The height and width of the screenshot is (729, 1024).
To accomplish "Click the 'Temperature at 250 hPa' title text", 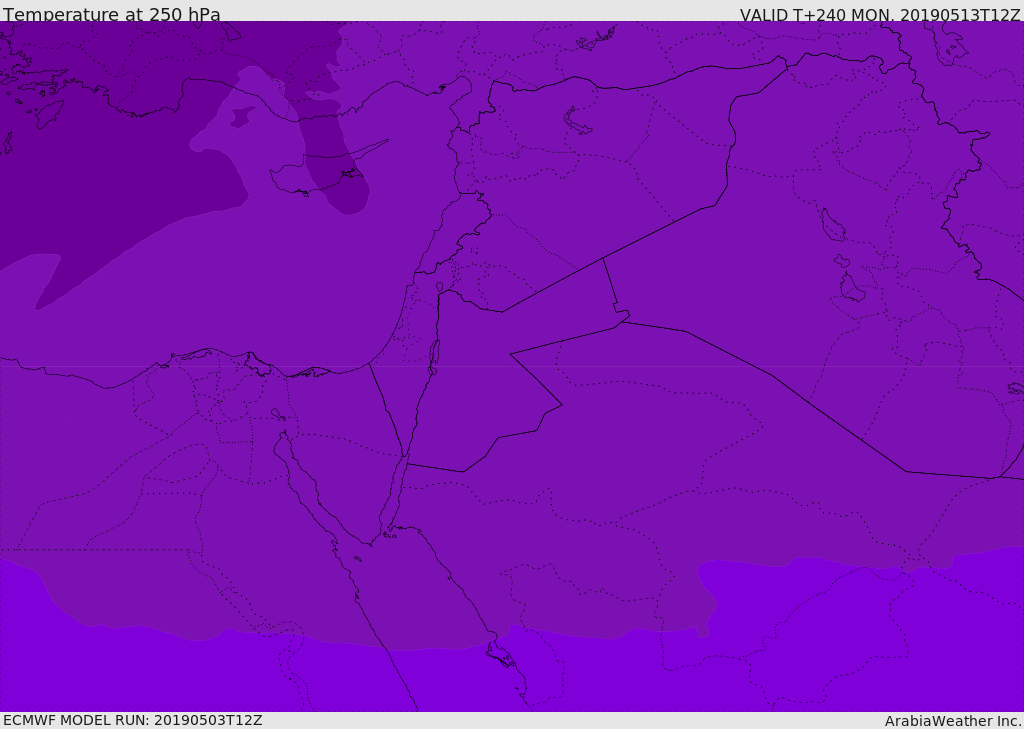I will (112, 14).
